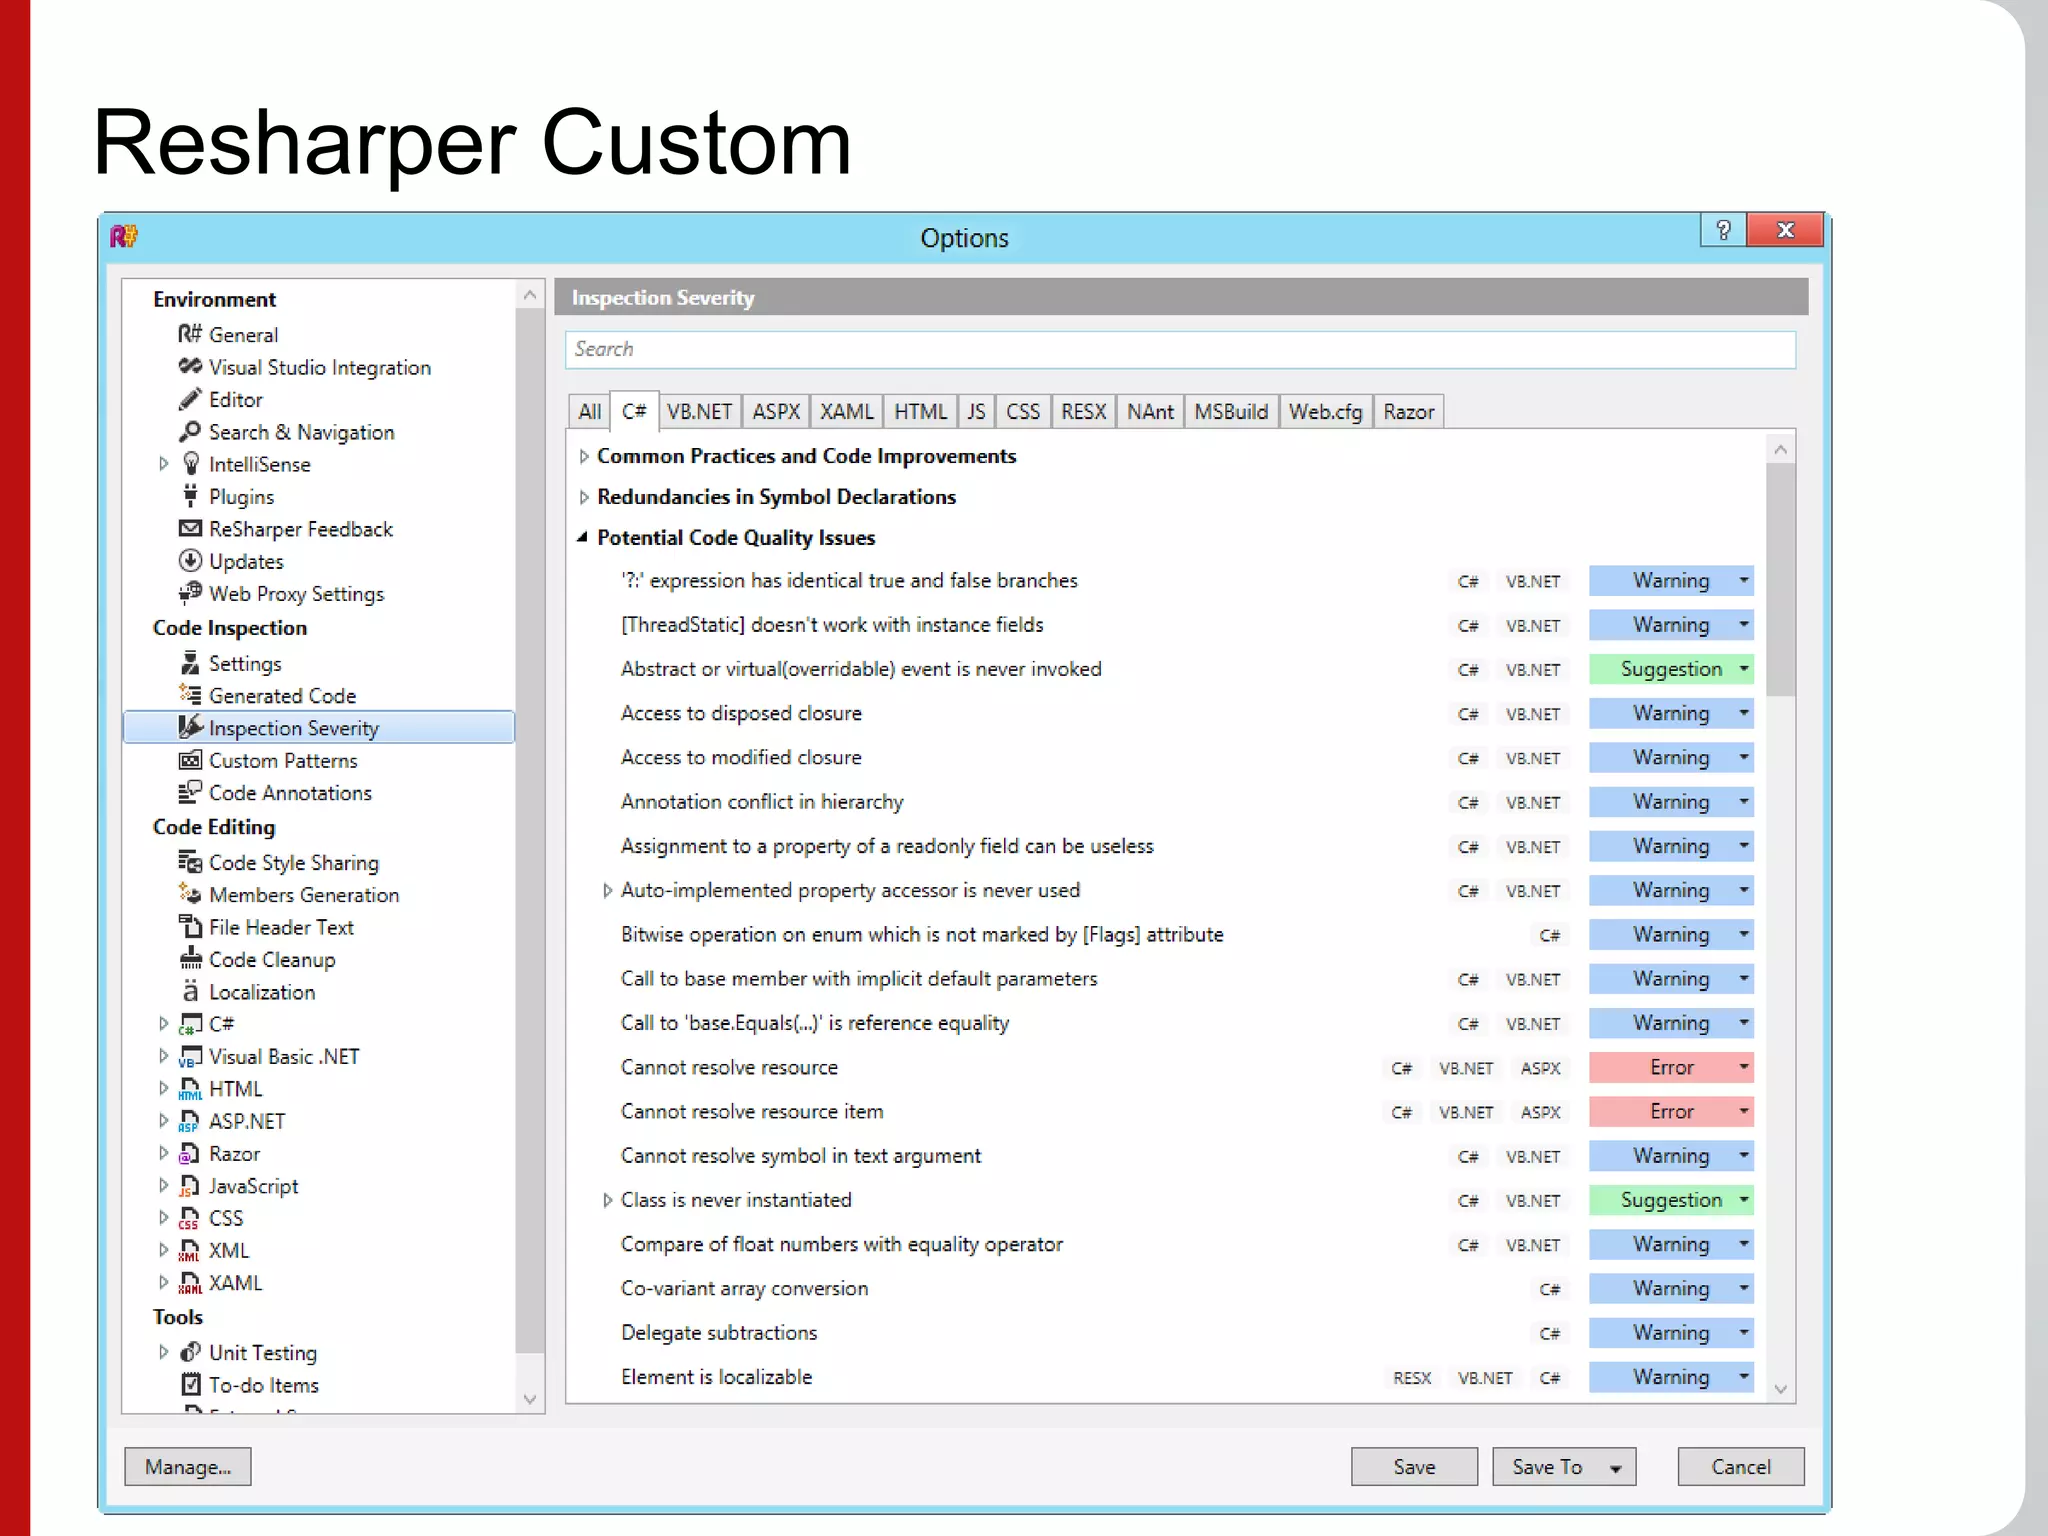Expand the IntelliSense tree node
The image size is (2048, 1536).
point(164,464)
